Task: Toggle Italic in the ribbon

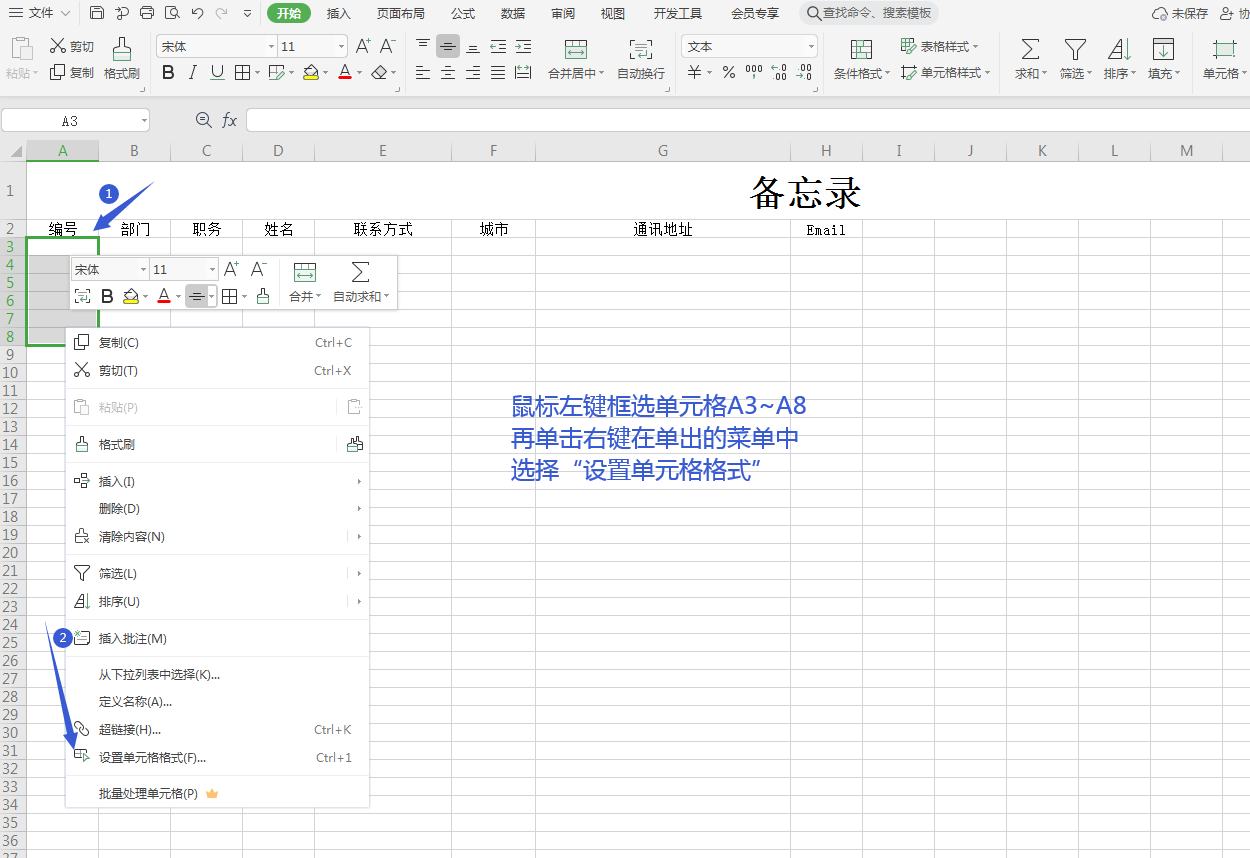Action: [192, 72]
